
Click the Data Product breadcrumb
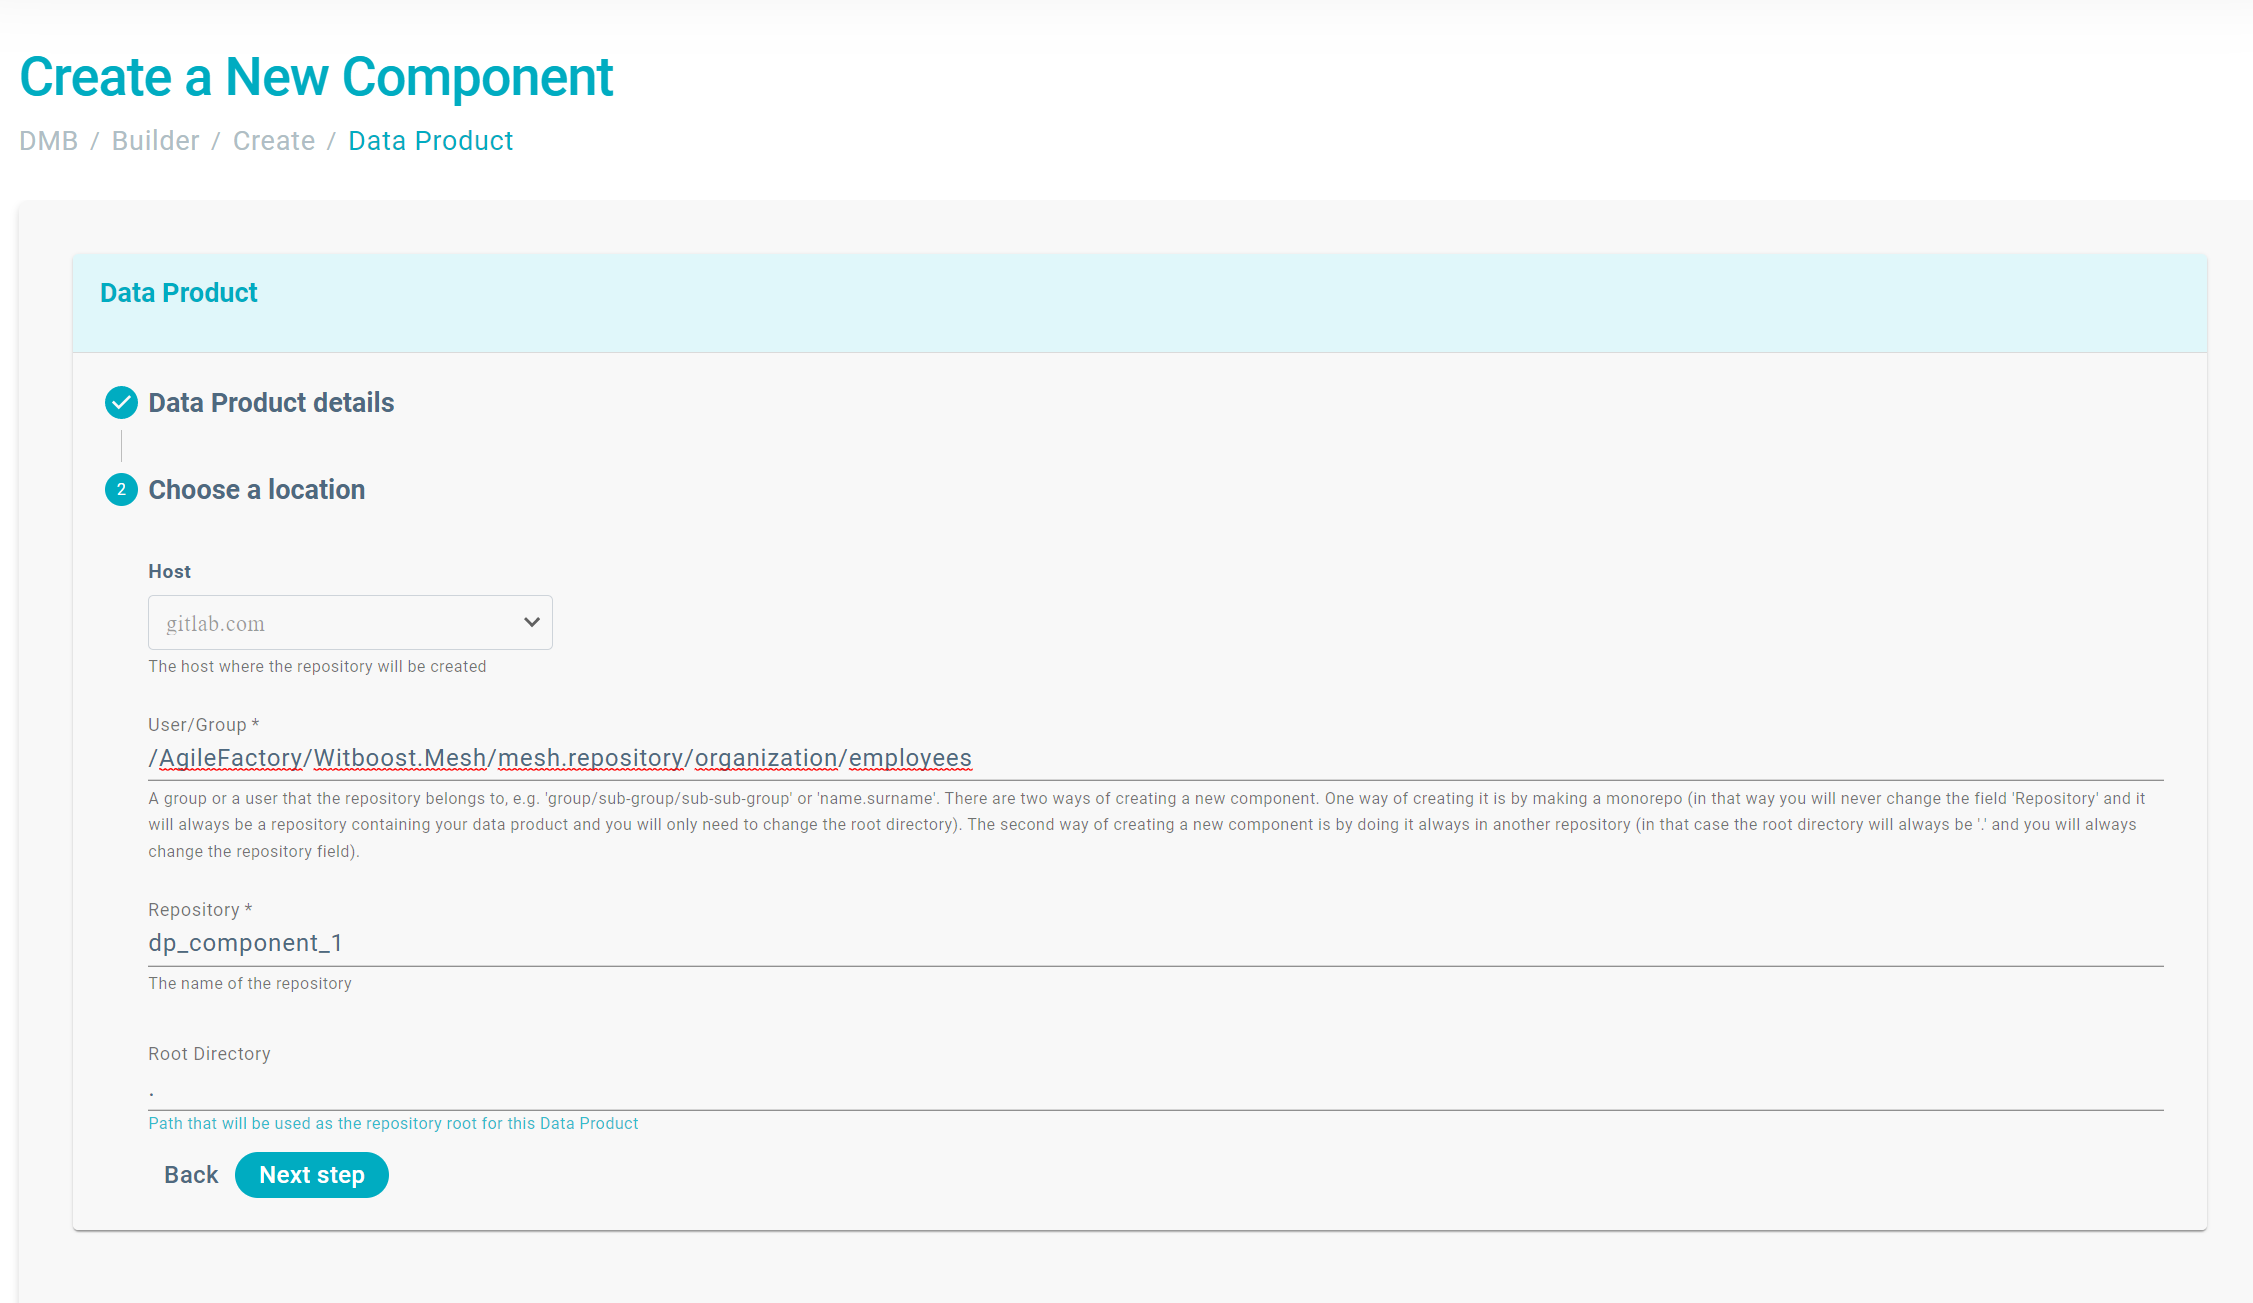(431, 141)
